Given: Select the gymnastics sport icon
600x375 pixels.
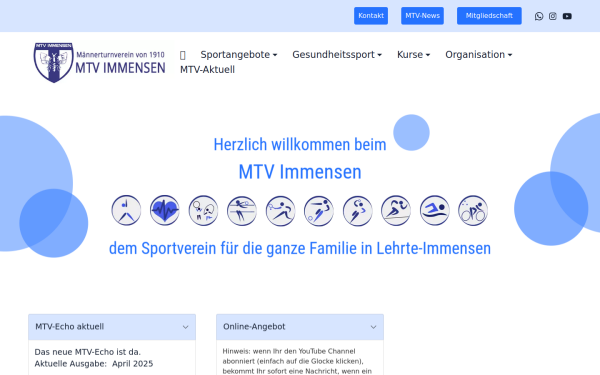Looking at the screenshot, I should 126,210.
